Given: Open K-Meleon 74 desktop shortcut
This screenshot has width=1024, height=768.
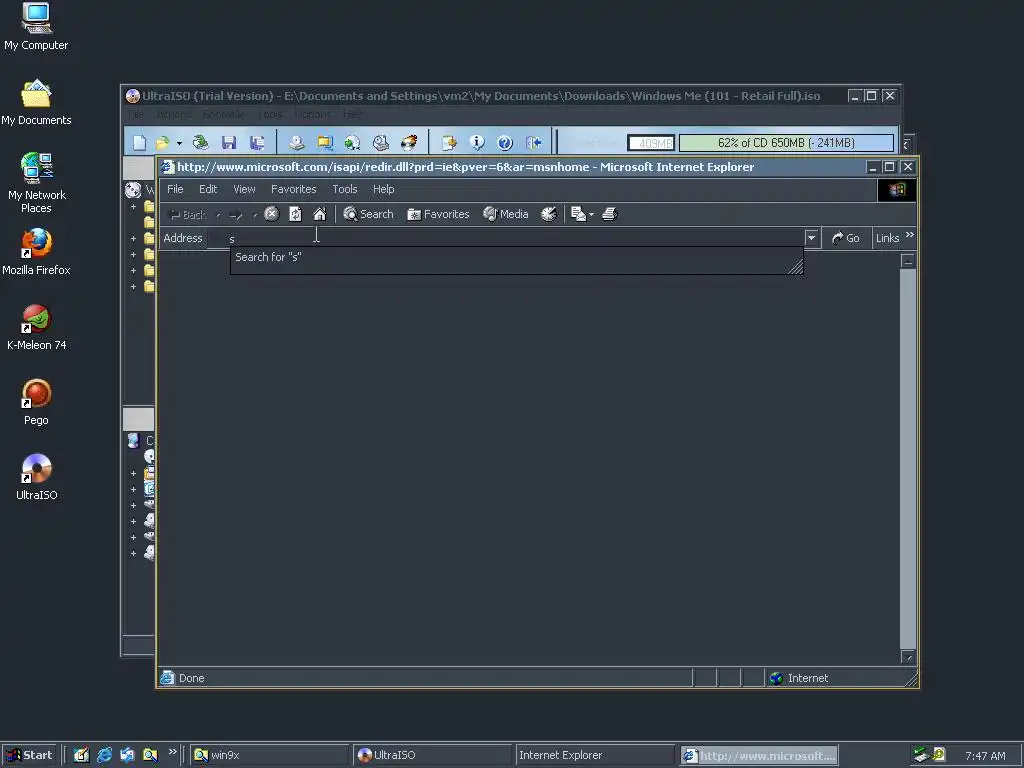Looking at the screenshot, I should click(36, 327).
